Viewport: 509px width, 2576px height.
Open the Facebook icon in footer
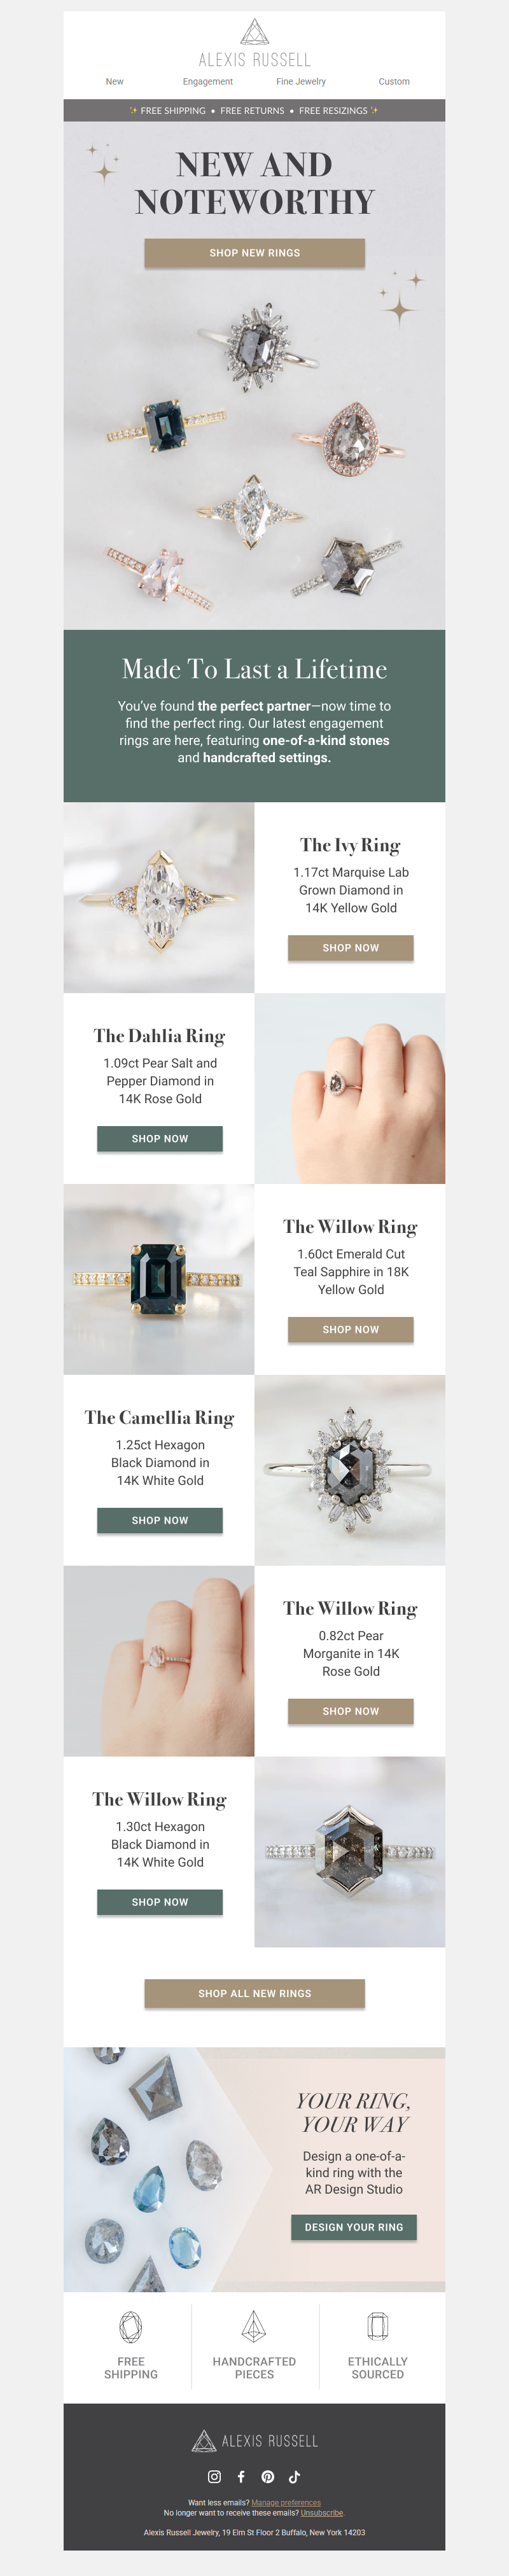(x=241, y=2476)
